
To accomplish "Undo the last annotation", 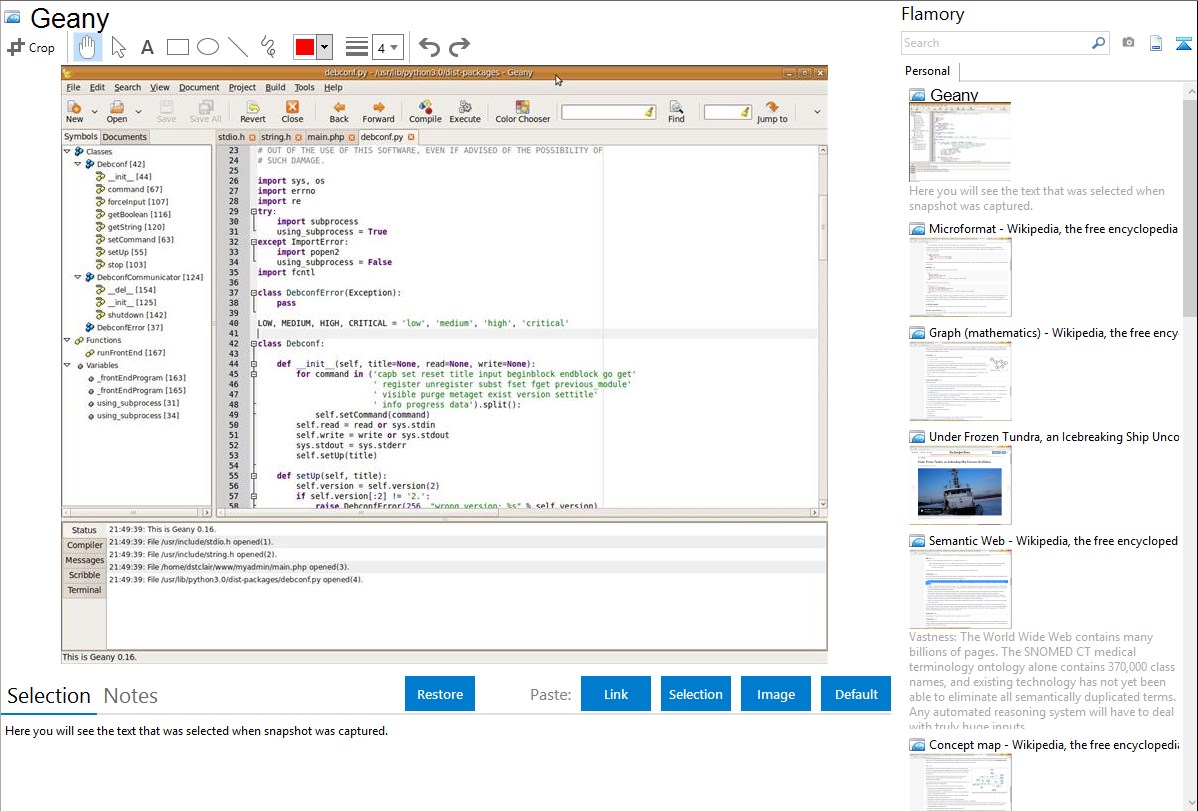I will [429, 47].
